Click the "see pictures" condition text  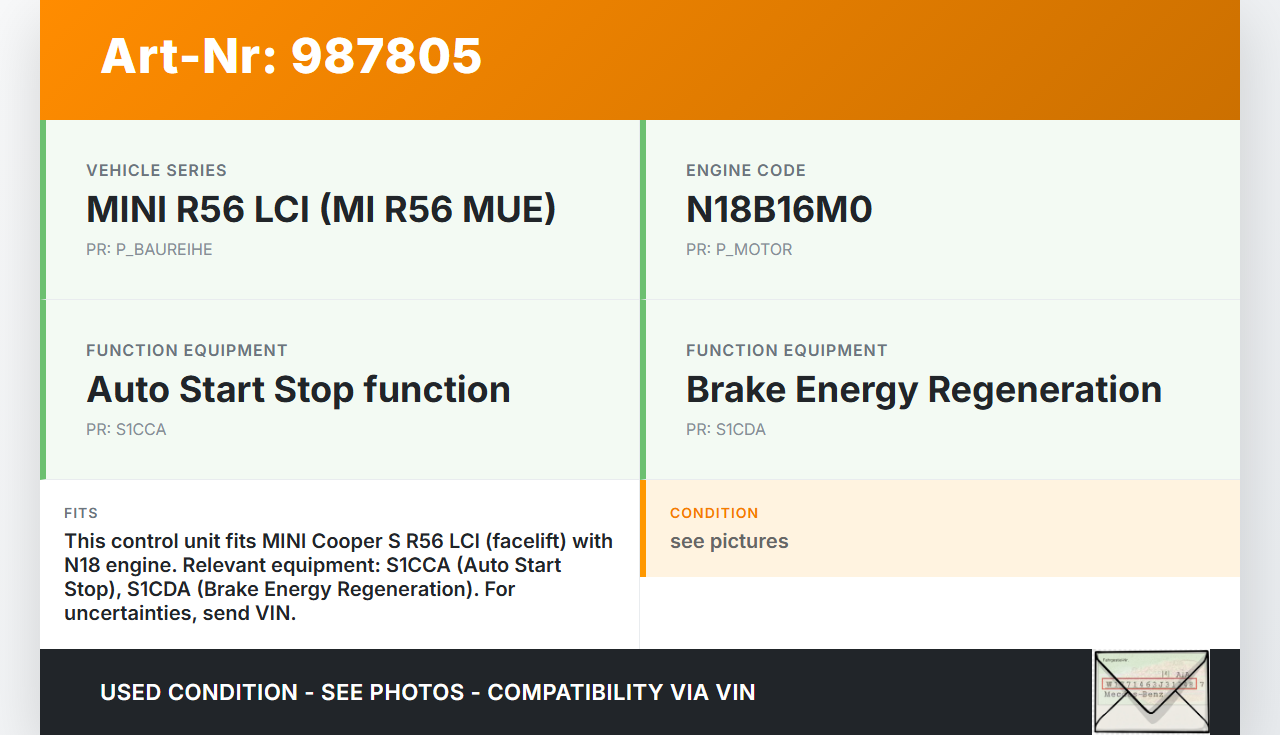pos(729,541)
